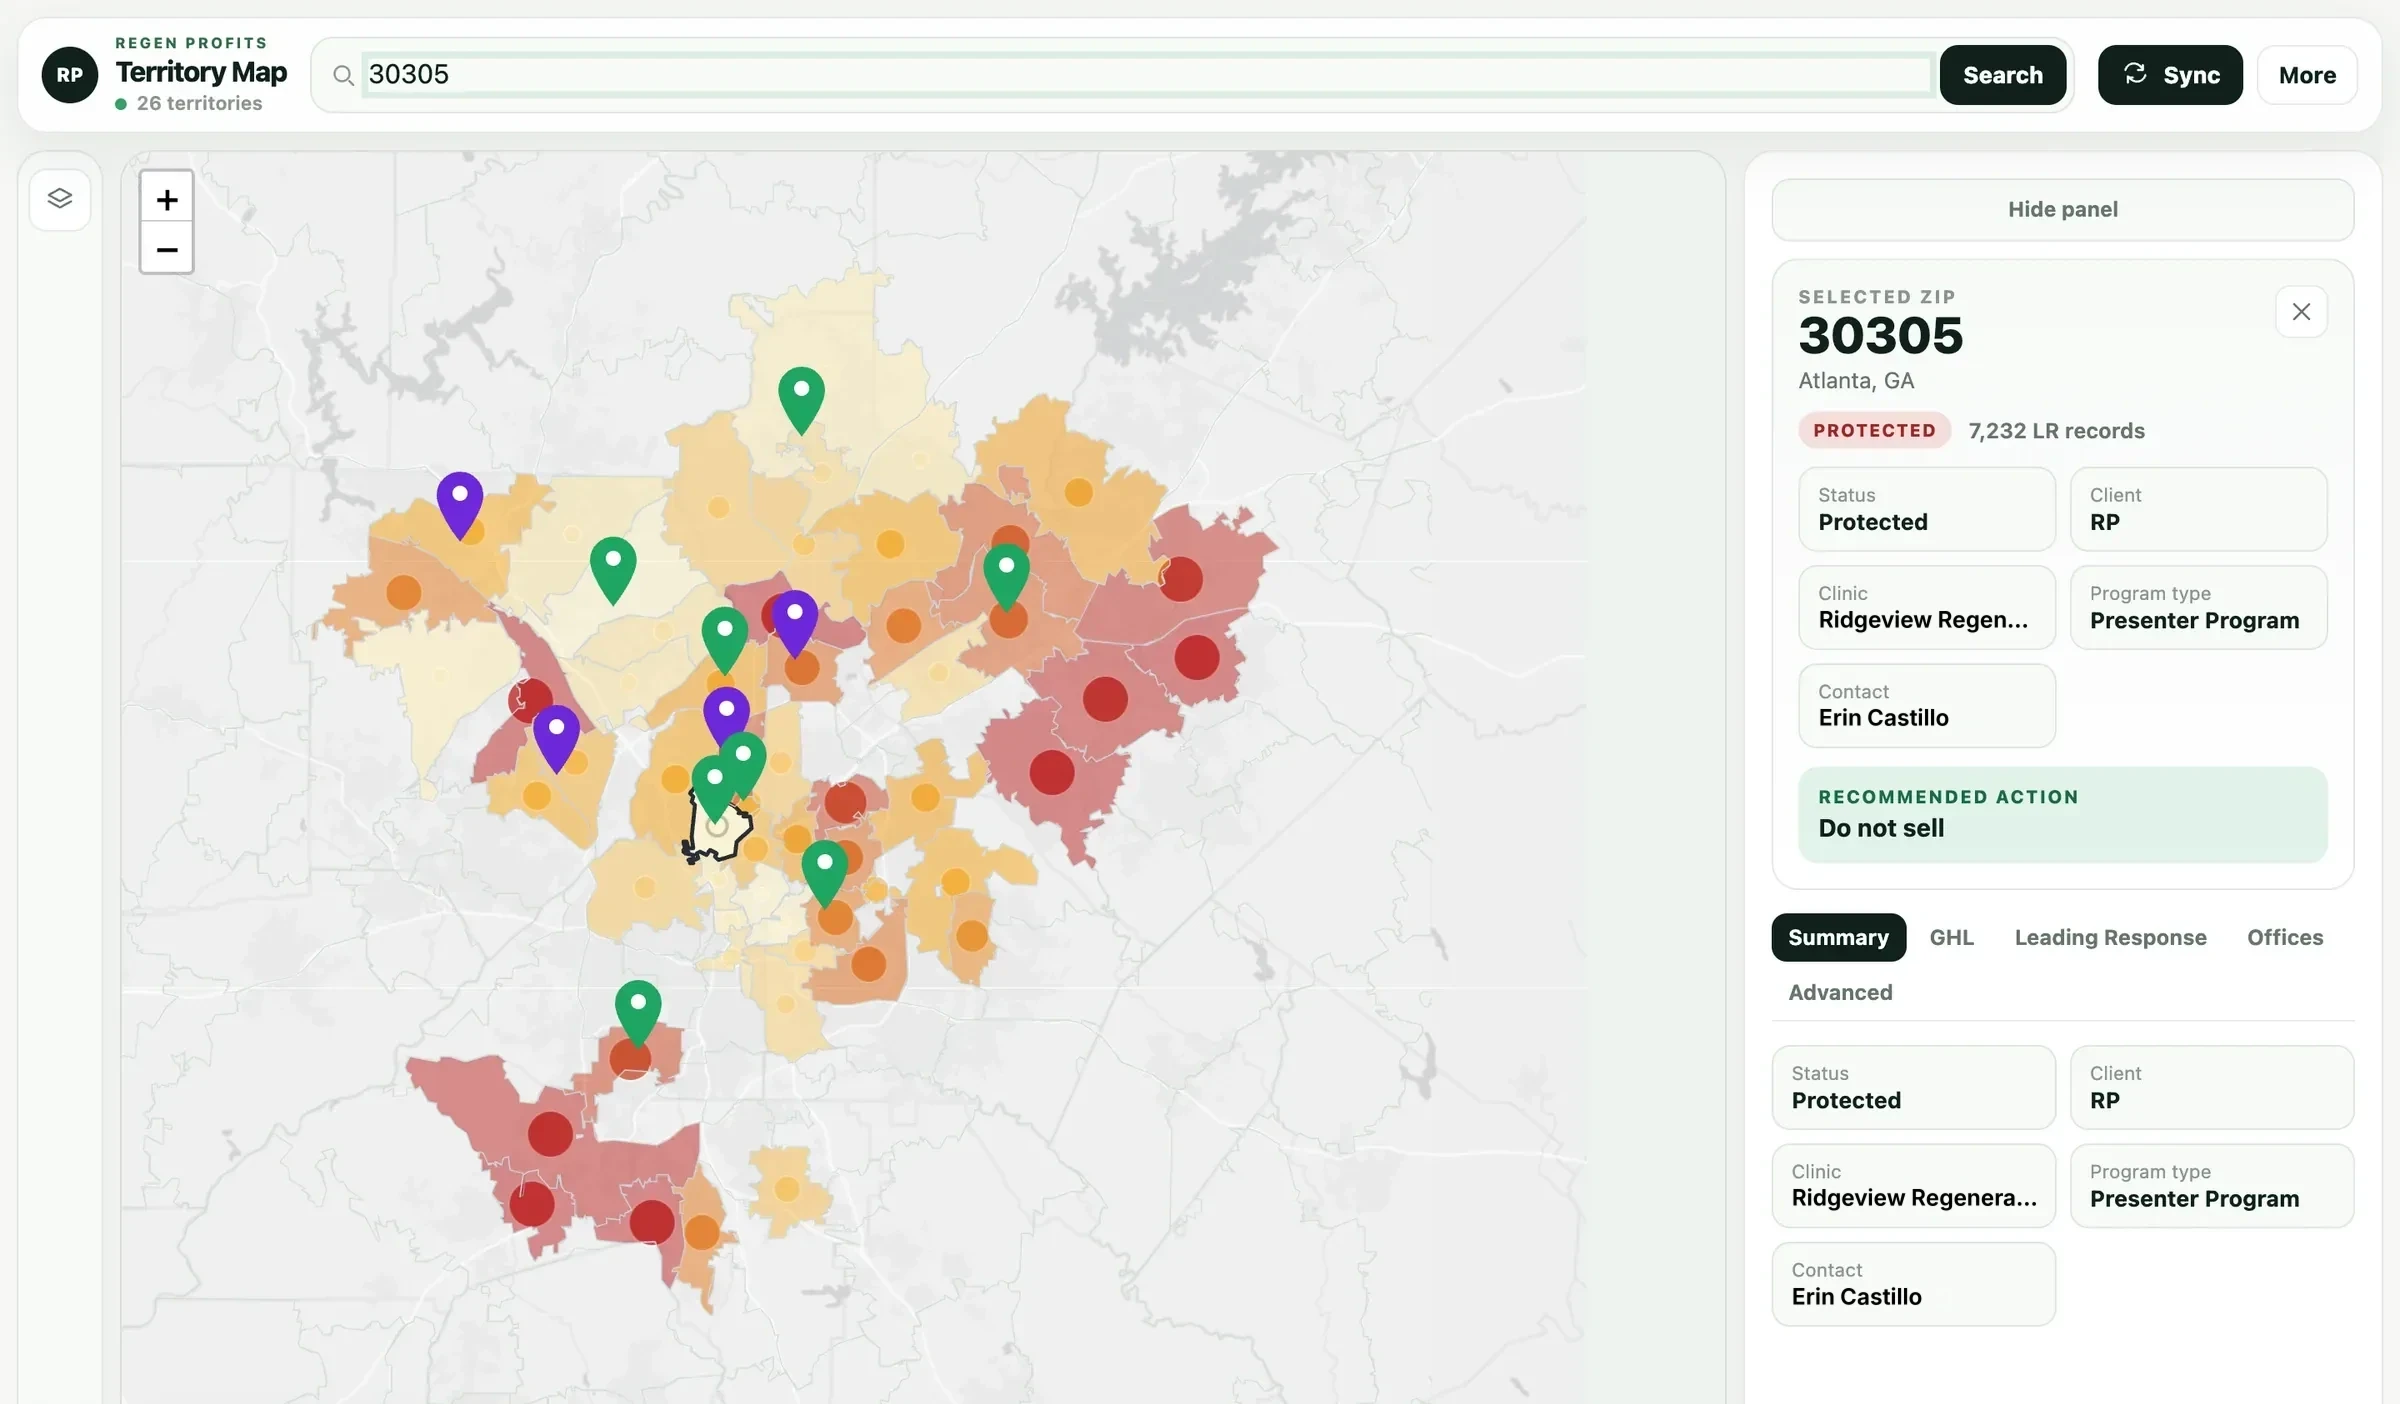The width and height of the screenshot is (2400, 1404).
Task: Click the Search button
Action: [2002, 75]
